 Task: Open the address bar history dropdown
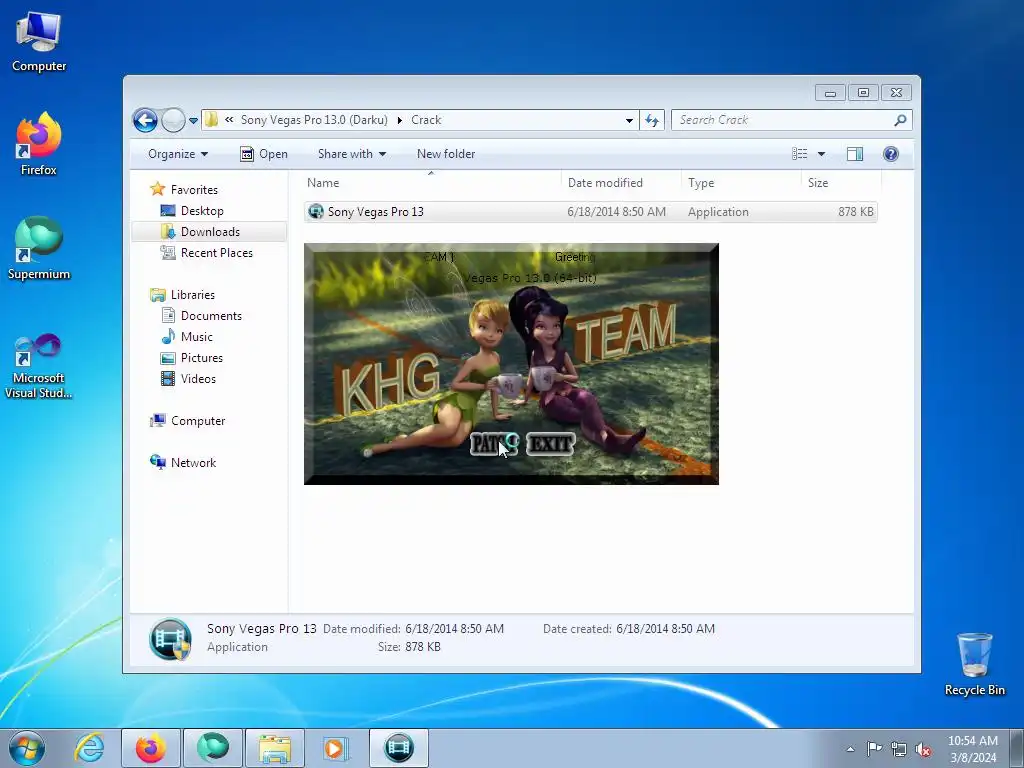coord(629,120)
